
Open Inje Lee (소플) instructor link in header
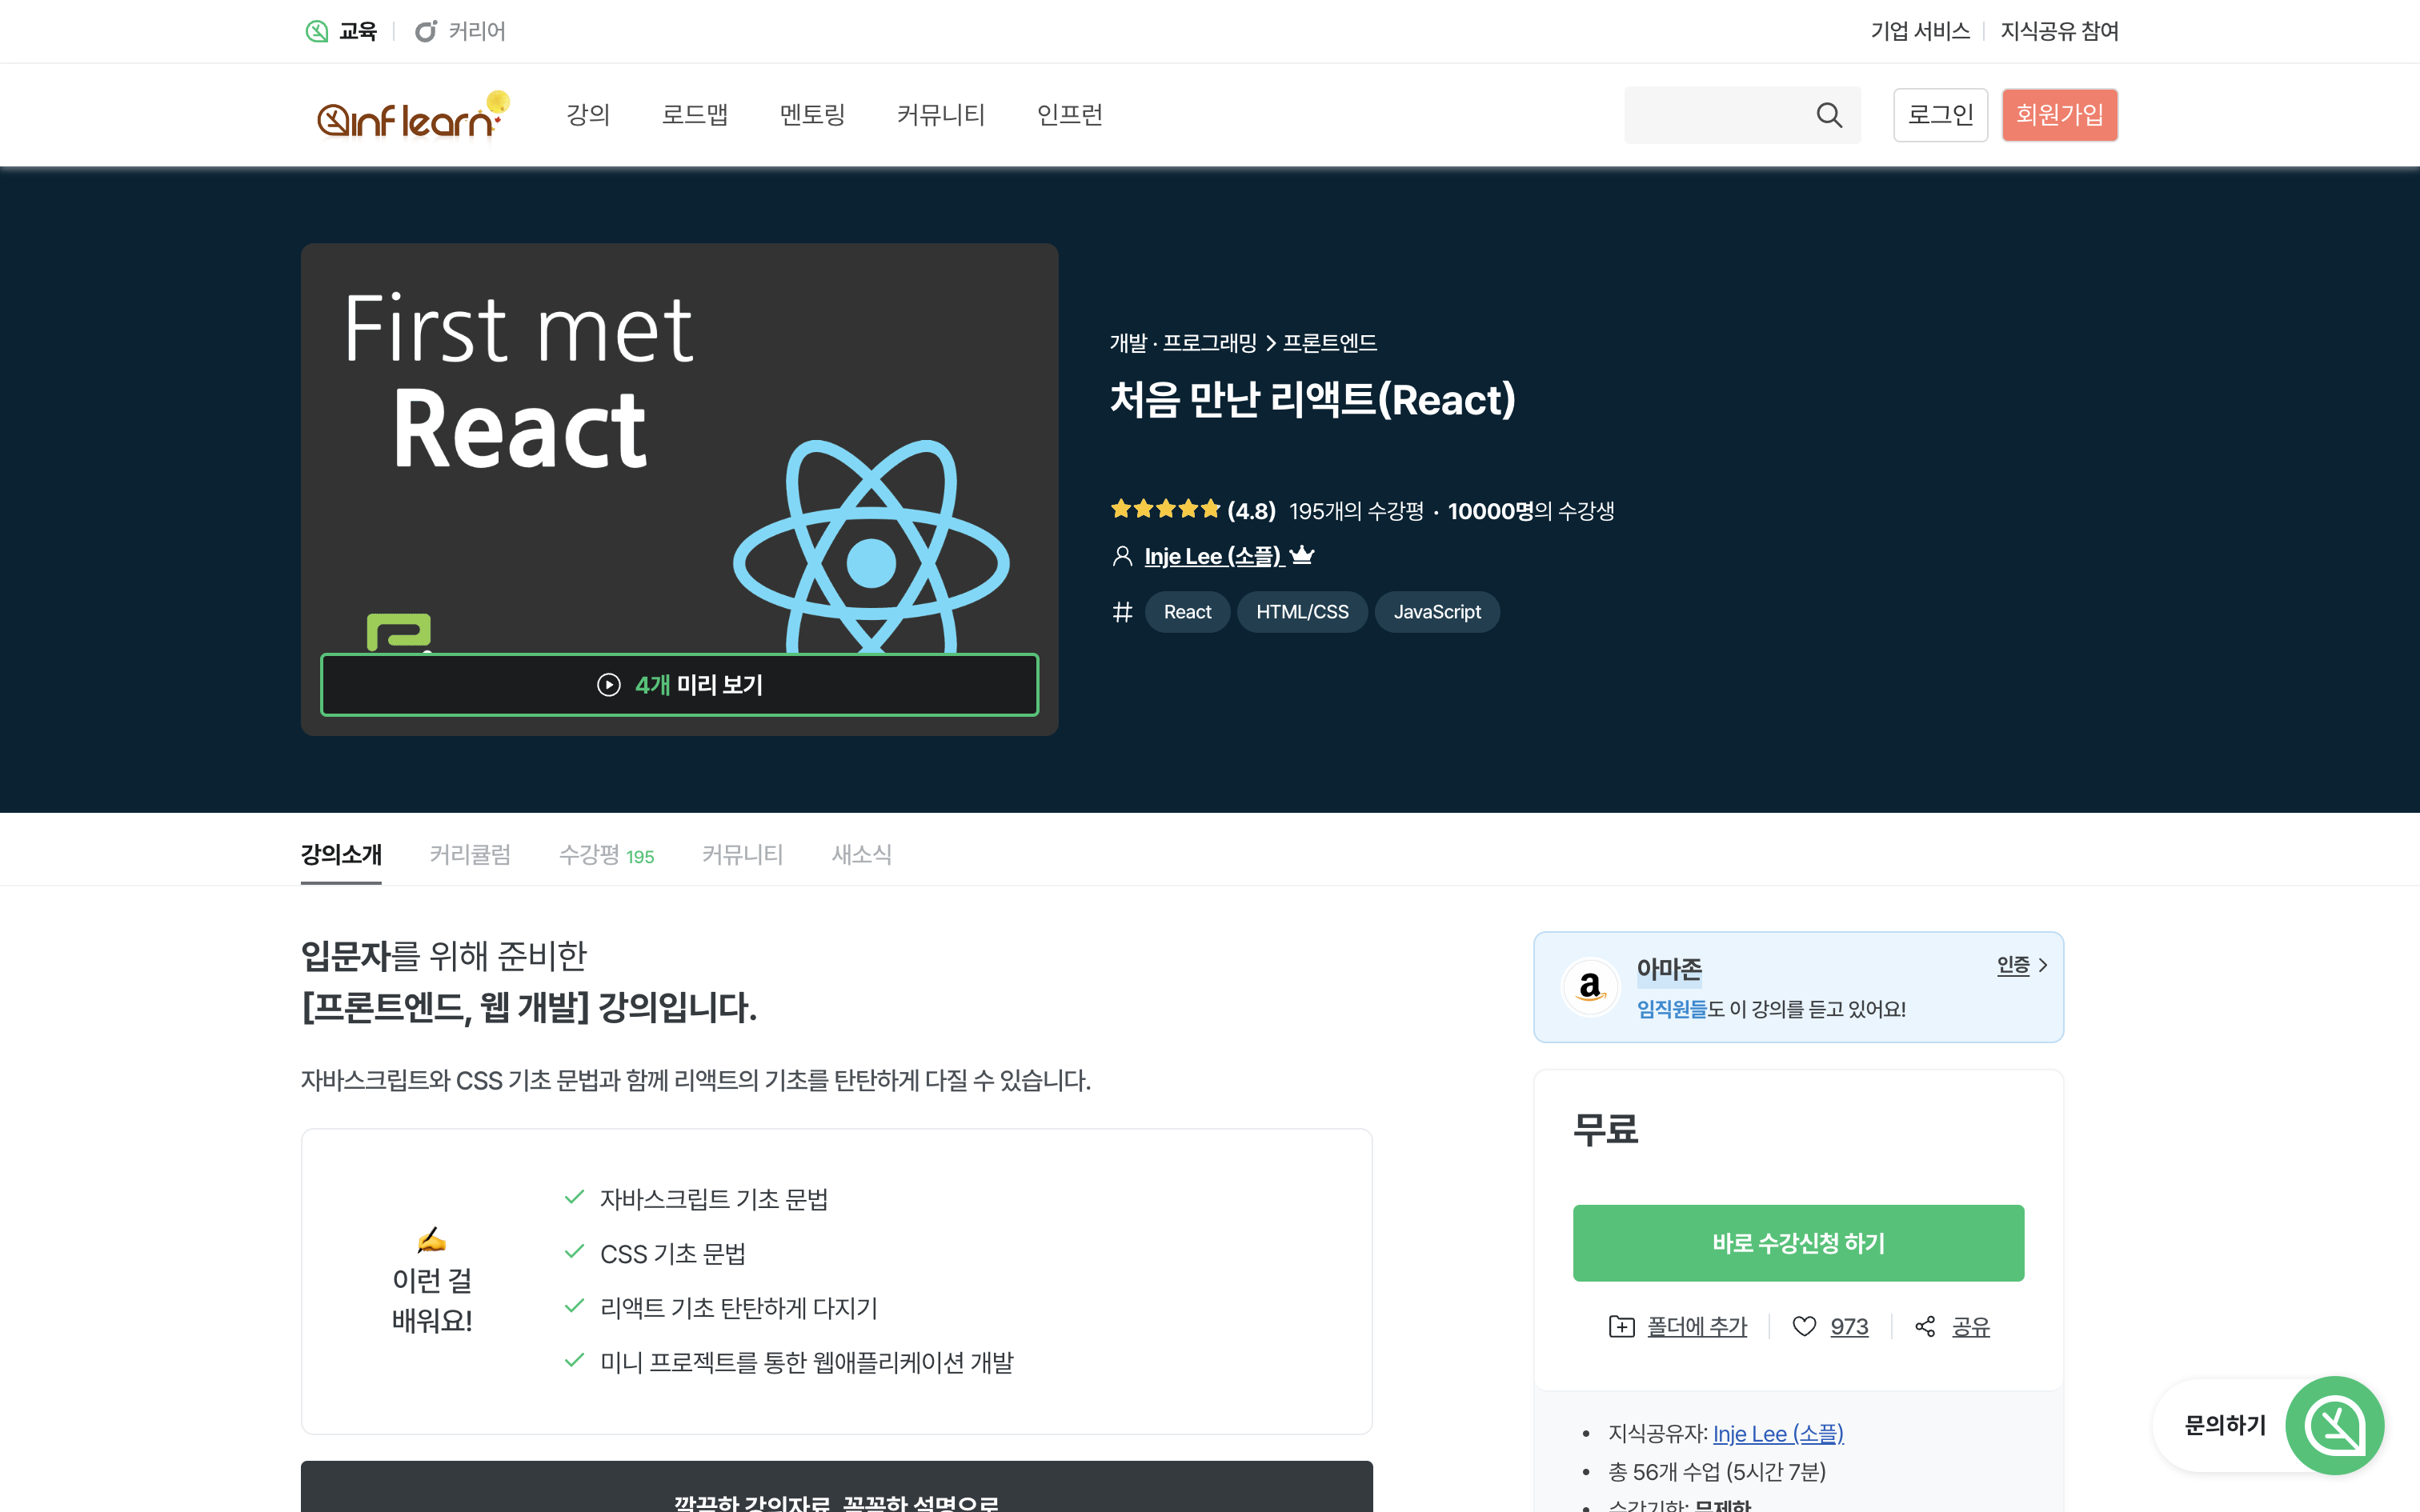tap(1213, 556)
